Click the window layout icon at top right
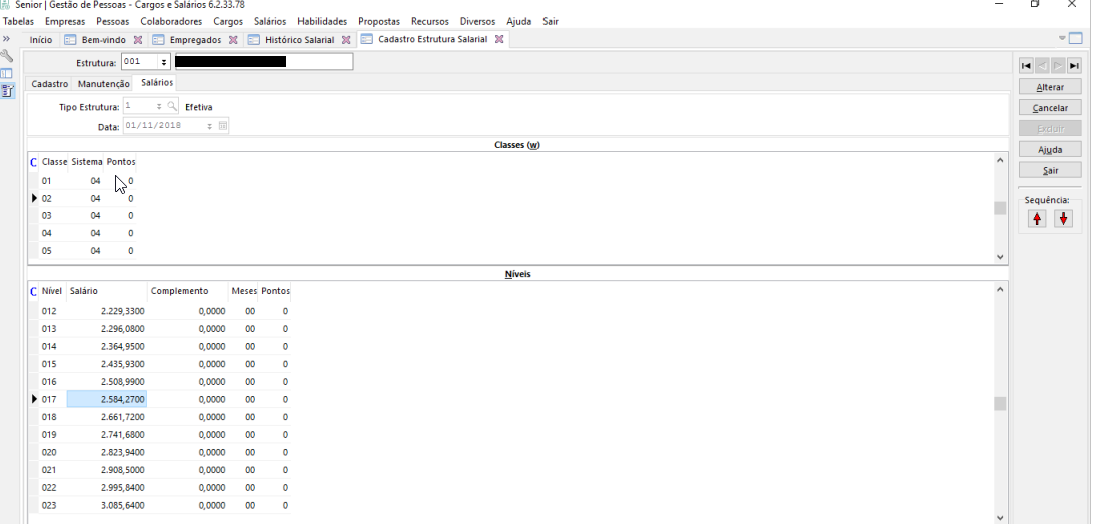 1076,39
